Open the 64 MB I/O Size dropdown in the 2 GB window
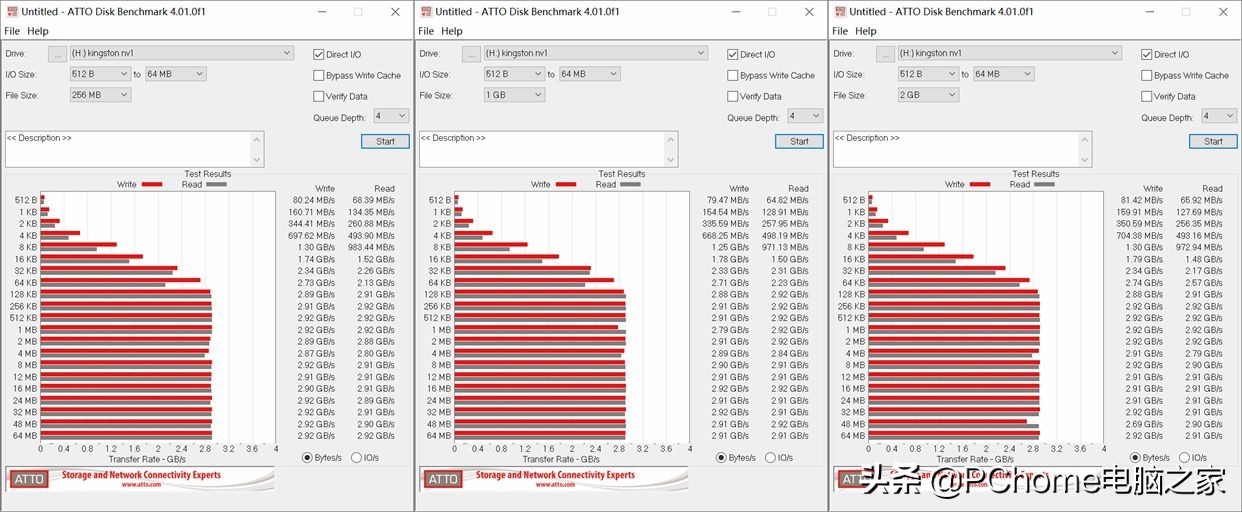The height and width of the screenshot is (512, 1242). pyautogui.click(x=1003, y=74)
